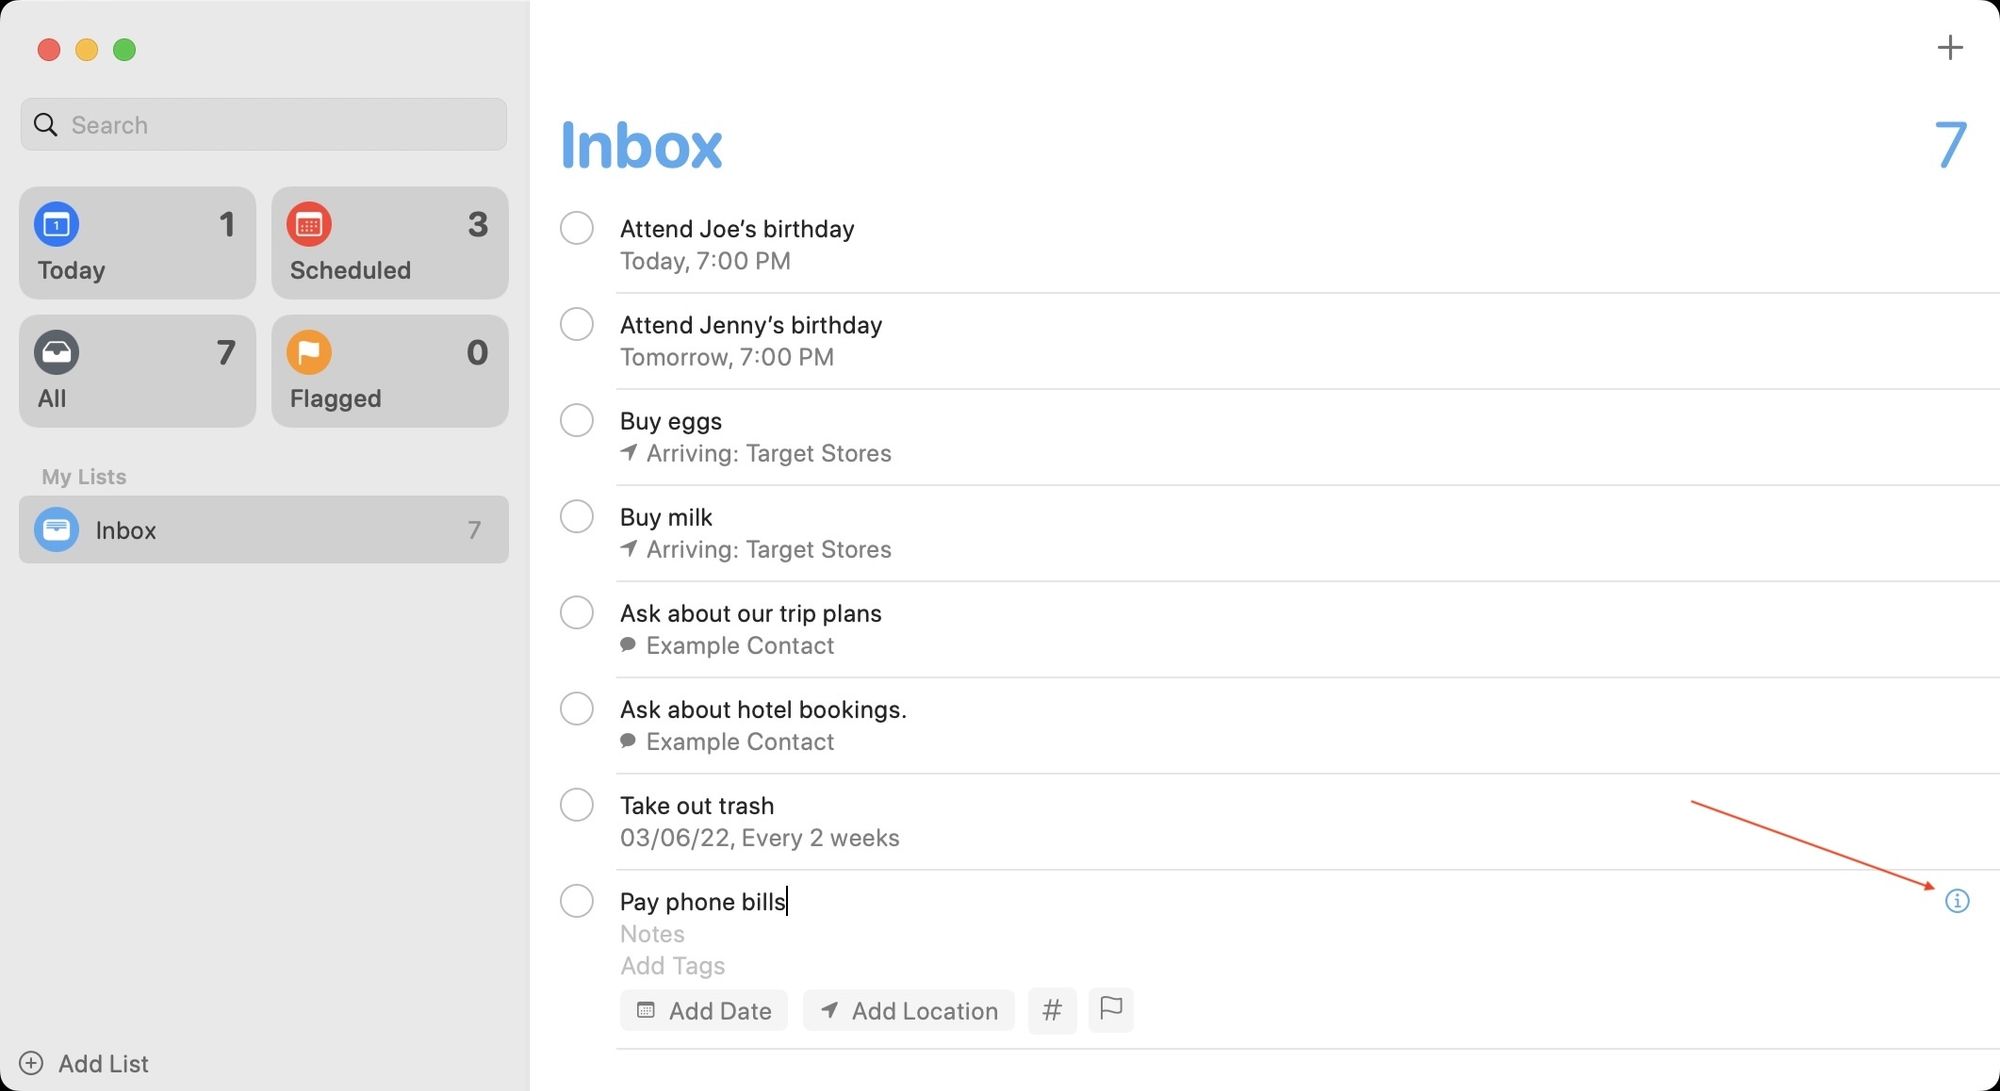Complete the Buy eggs reminder

(x=576, y=420)
